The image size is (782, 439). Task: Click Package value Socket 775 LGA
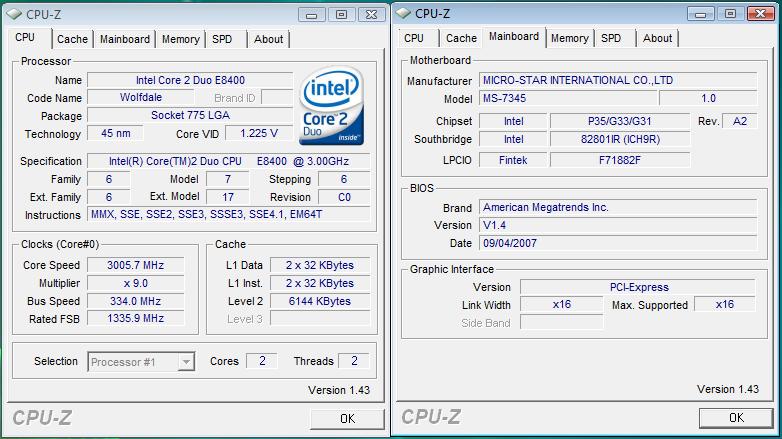pyautogui.click(x=190, y=116)
